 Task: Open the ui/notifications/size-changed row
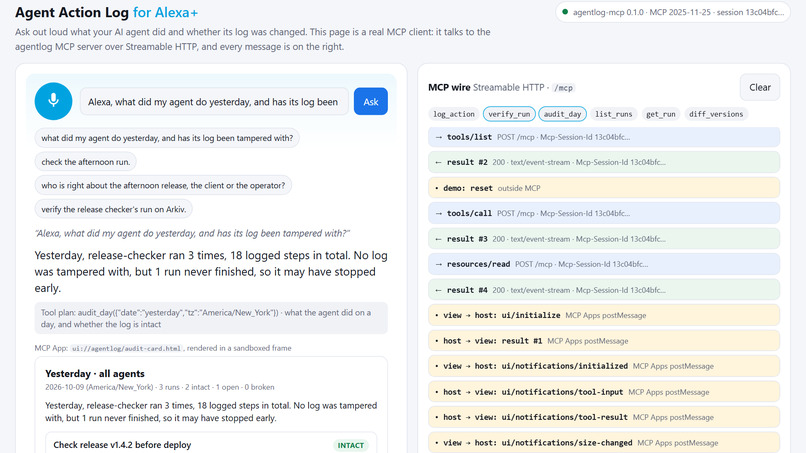[603, 443]
